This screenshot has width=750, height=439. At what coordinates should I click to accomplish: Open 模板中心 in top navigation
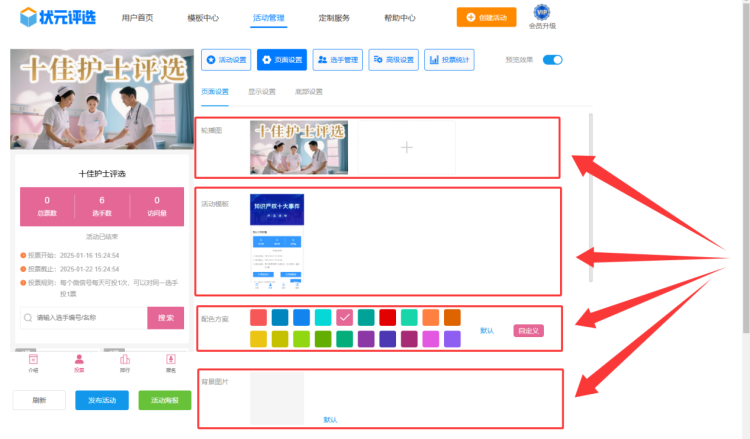click(x=204, y=18)
